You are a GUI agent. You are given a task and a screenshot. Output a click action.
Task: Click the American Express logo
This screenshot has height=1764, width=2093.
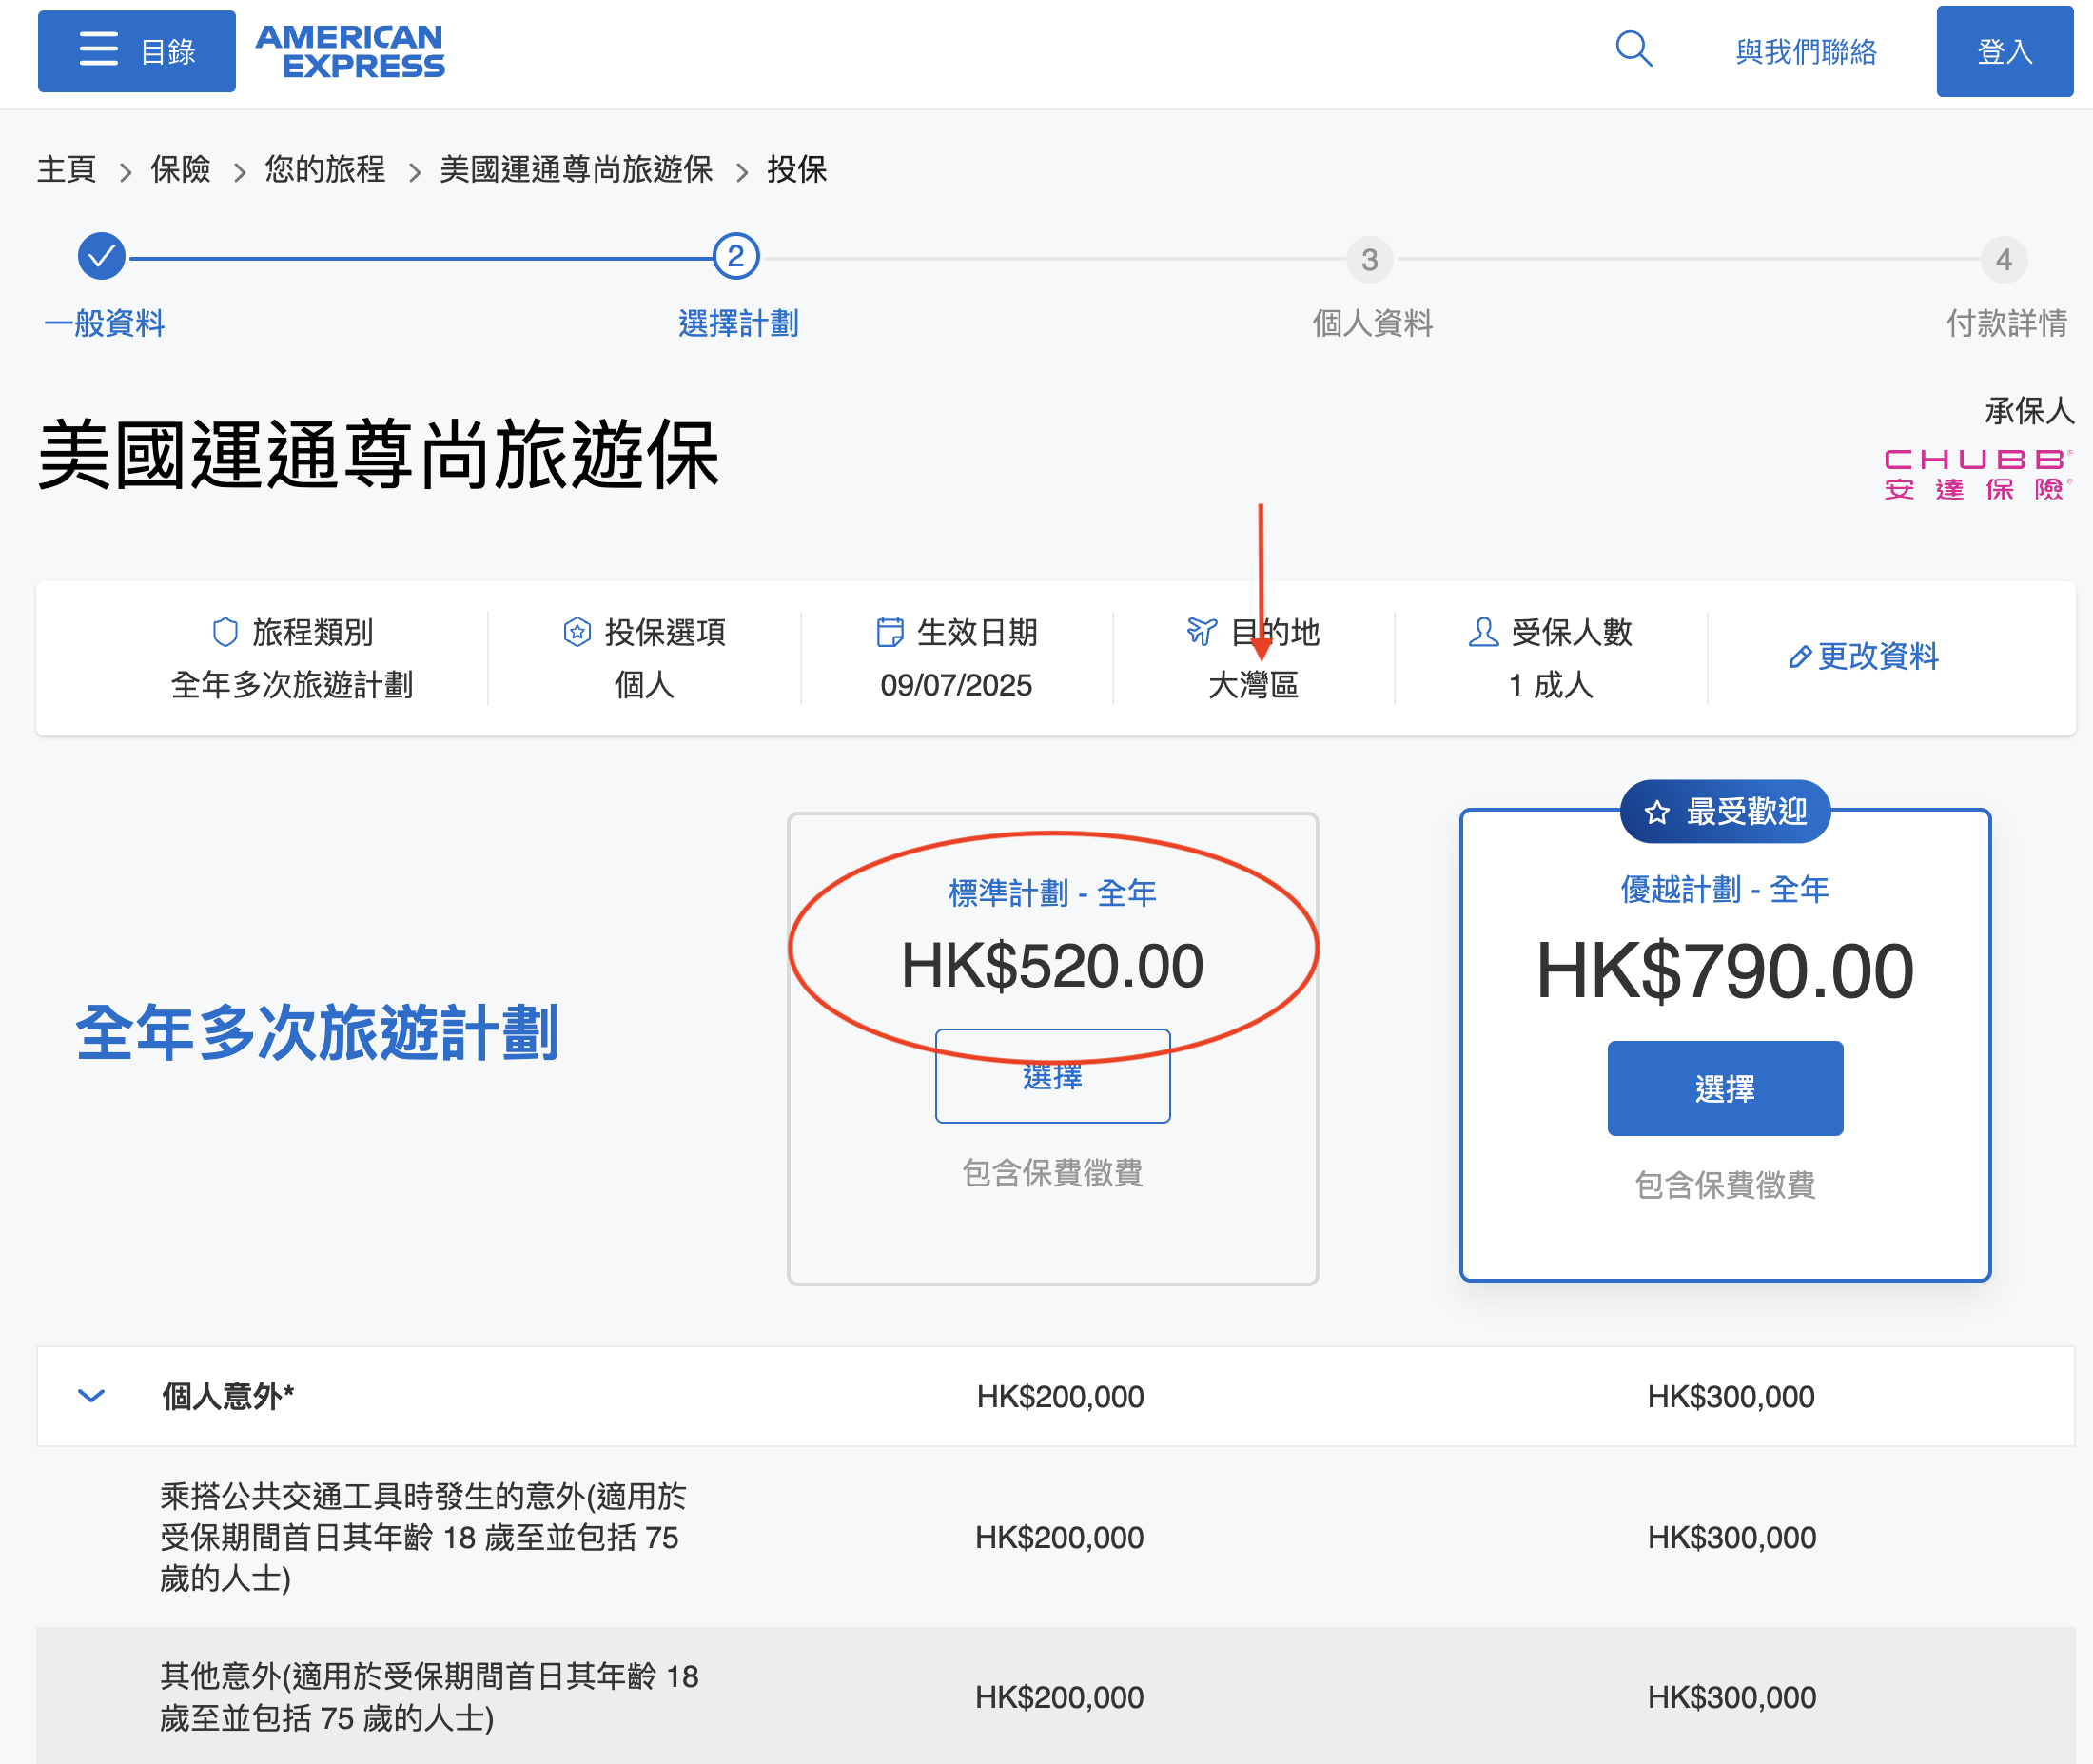(x=350, y=51)
